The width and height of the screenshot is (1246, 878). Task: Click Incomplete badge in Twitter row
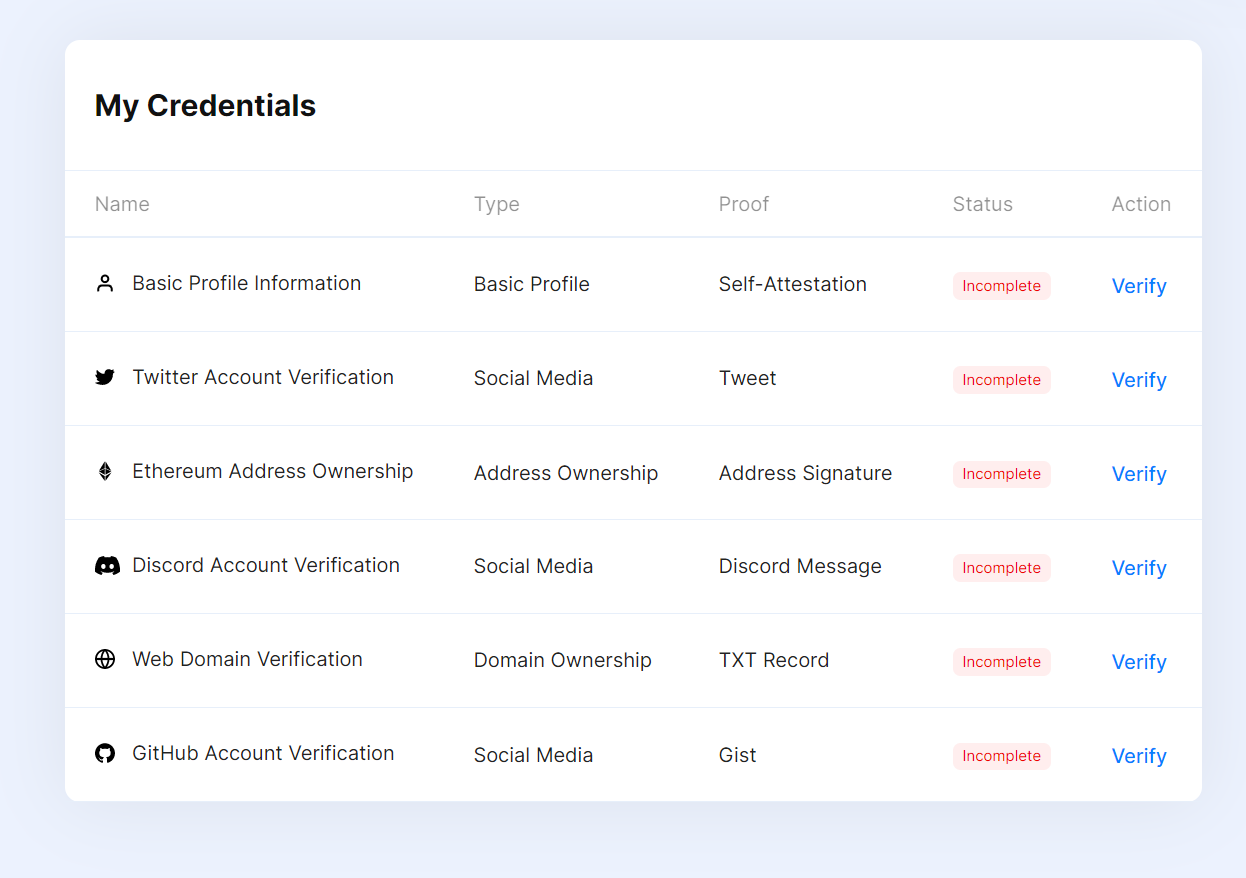pos(1001,380)
